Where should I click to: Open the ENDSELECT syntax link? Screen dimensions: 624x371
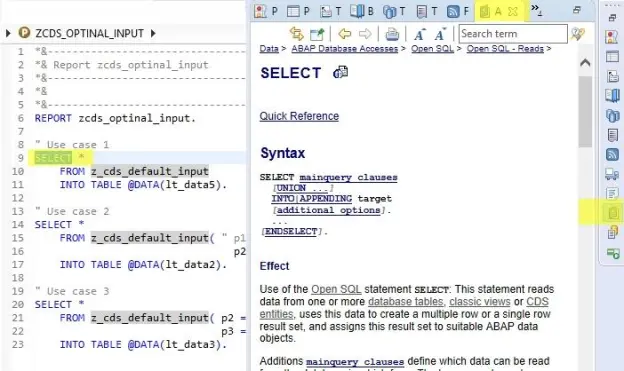point(291,231)
